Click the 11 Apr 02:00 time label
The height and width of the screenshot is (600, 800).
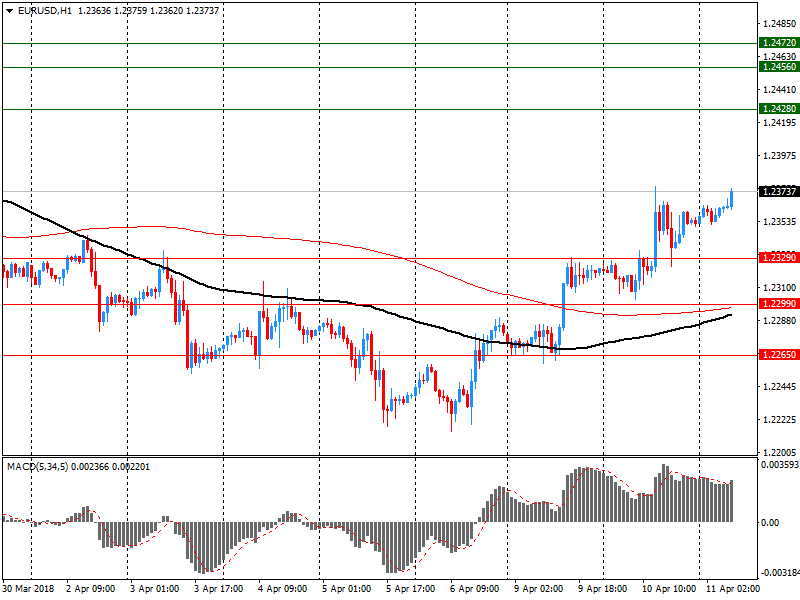(733, 589)
